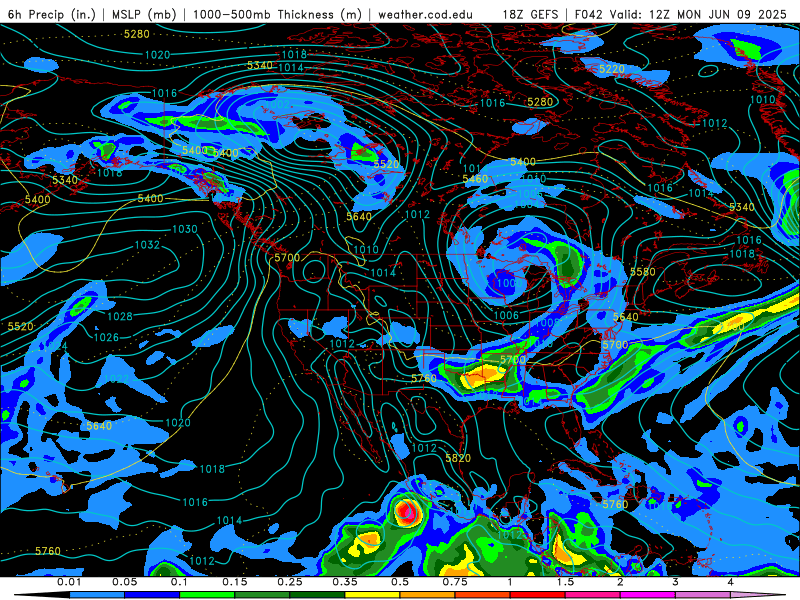Click the '4' legend value label
Screen dimensions: 800x600
pyautogui.click(x=731, y=582)
